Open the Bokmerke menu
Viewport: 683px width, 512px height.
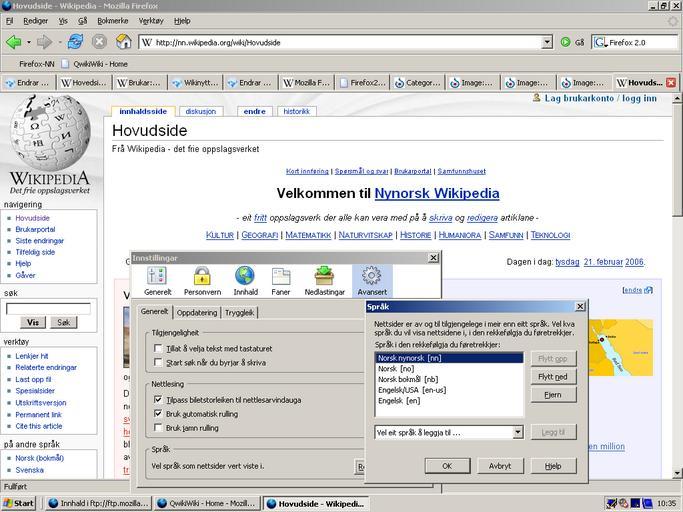pos(112,20)
